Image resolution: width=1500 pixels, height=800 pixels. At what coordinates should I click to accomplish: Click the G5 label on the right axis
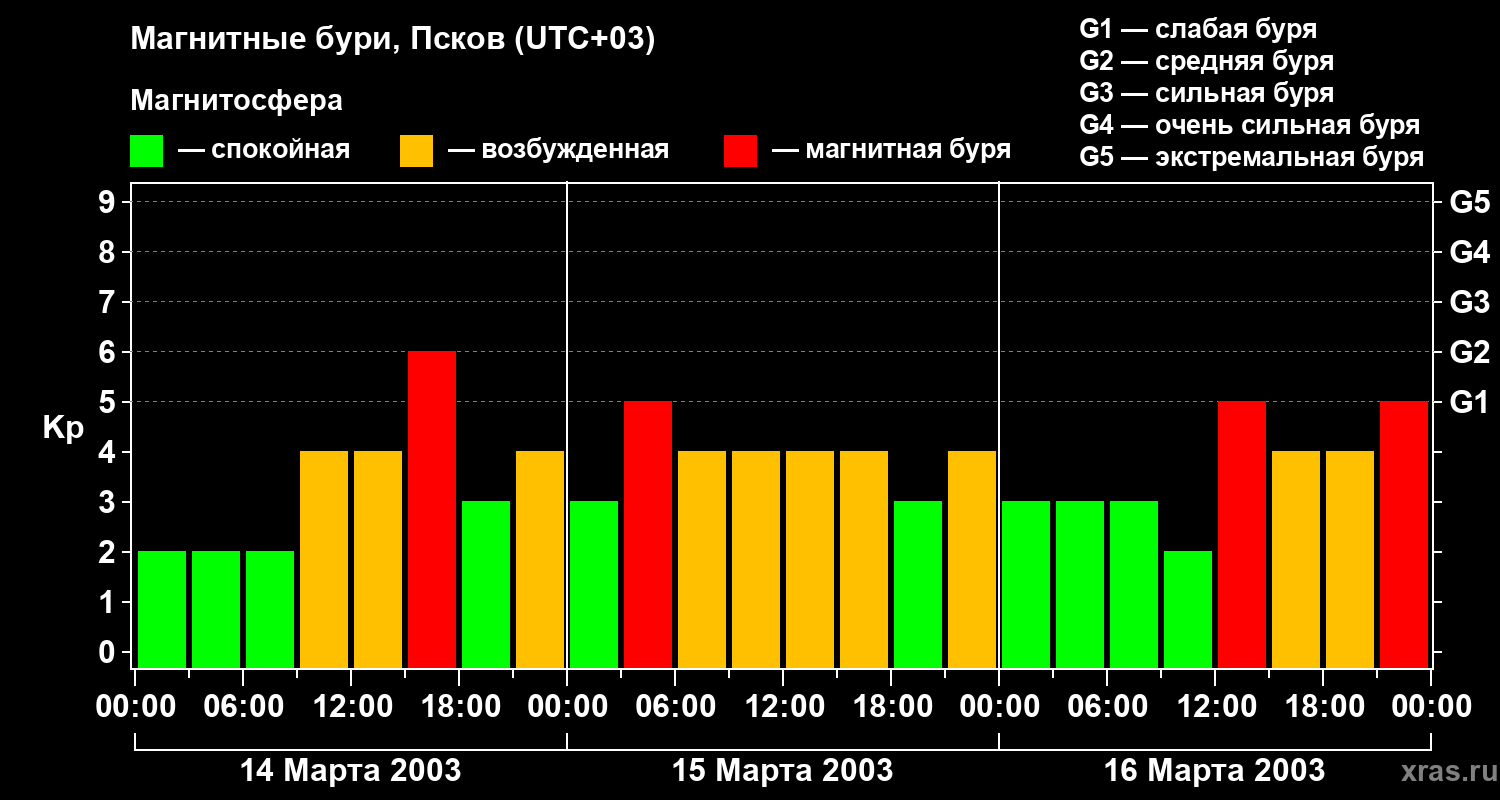point(1469,202)
